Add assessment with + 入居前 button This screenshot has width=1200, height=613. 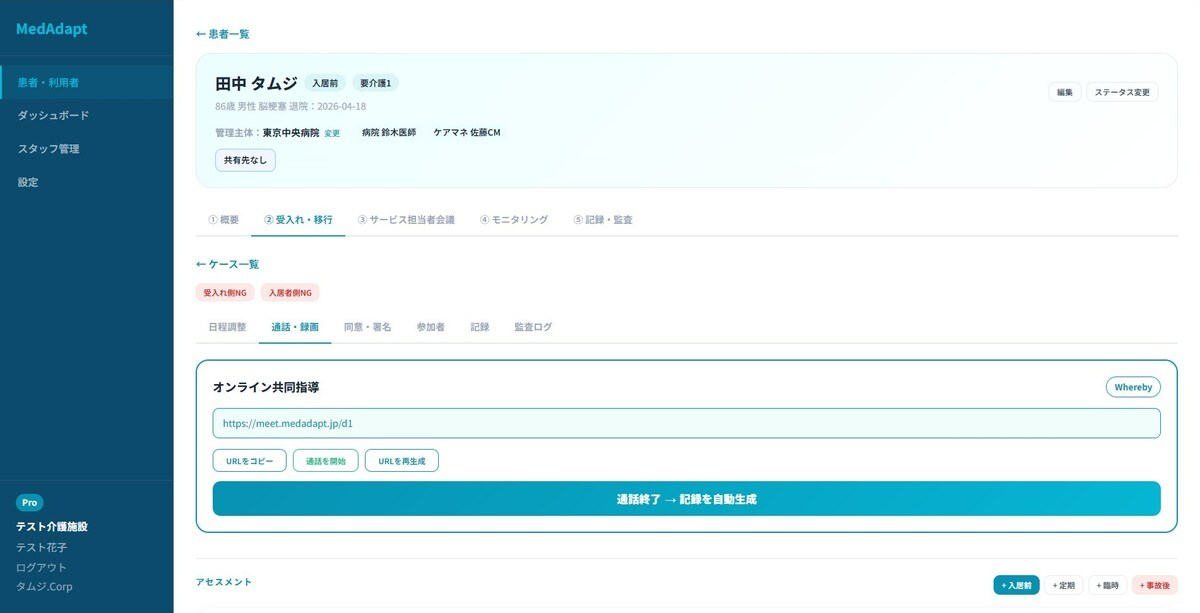[1017, 585]
